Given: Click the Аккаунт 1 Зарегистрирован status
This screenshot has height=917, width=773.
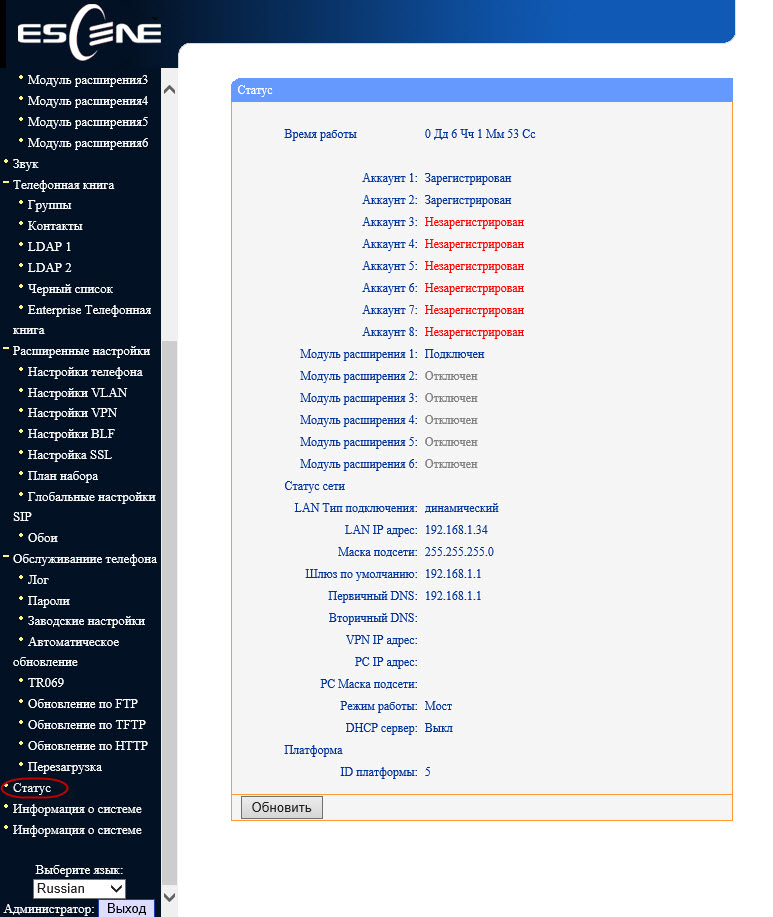Looking at the screenshot, I should tap(468, 178).
